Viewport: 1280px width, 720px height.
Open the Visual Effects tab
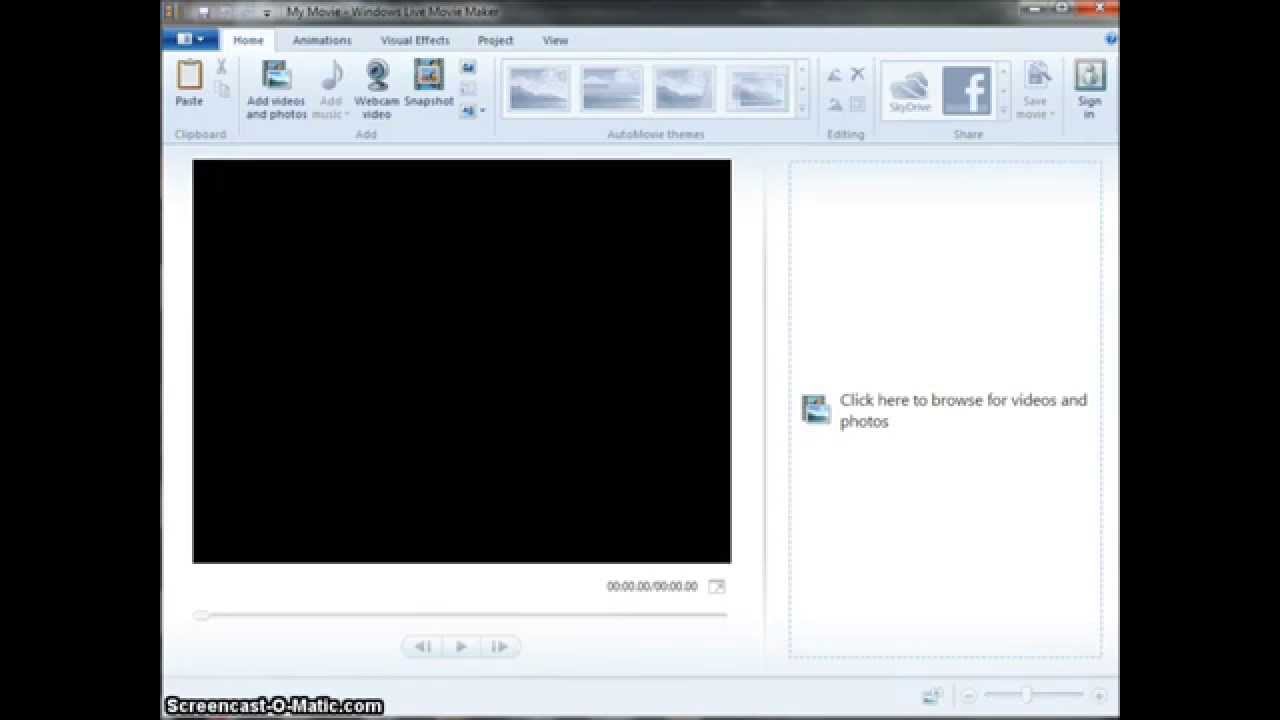pos(415,40)
